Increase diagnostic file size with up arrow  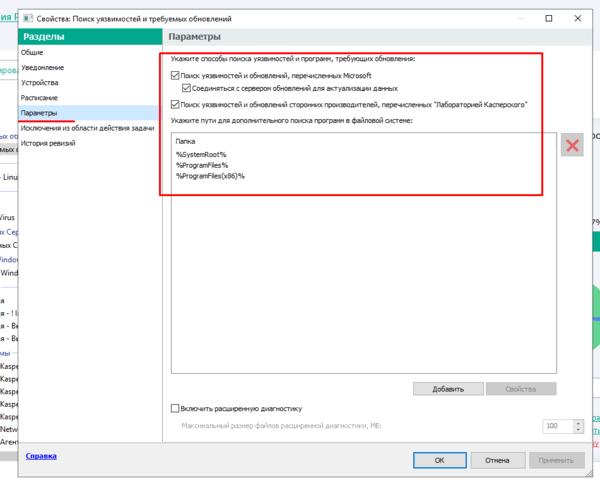578,423
